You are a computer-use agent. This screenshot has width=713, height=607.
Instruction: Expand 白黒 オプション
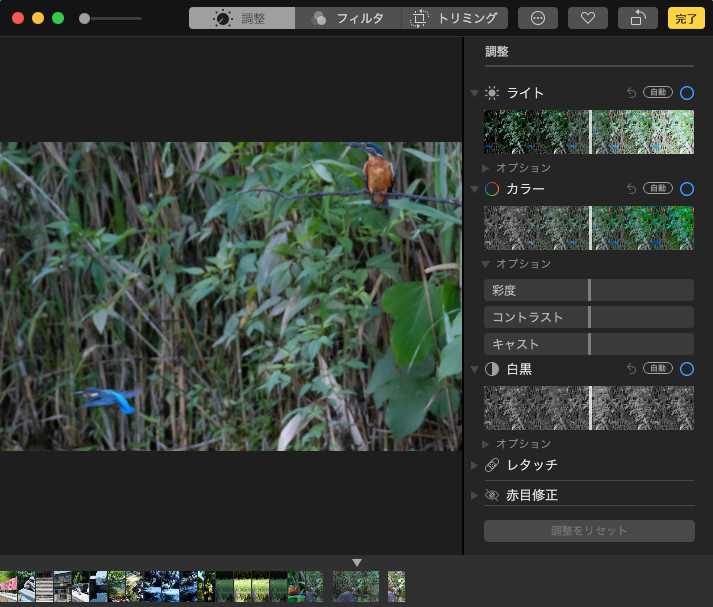coord(485,444)
